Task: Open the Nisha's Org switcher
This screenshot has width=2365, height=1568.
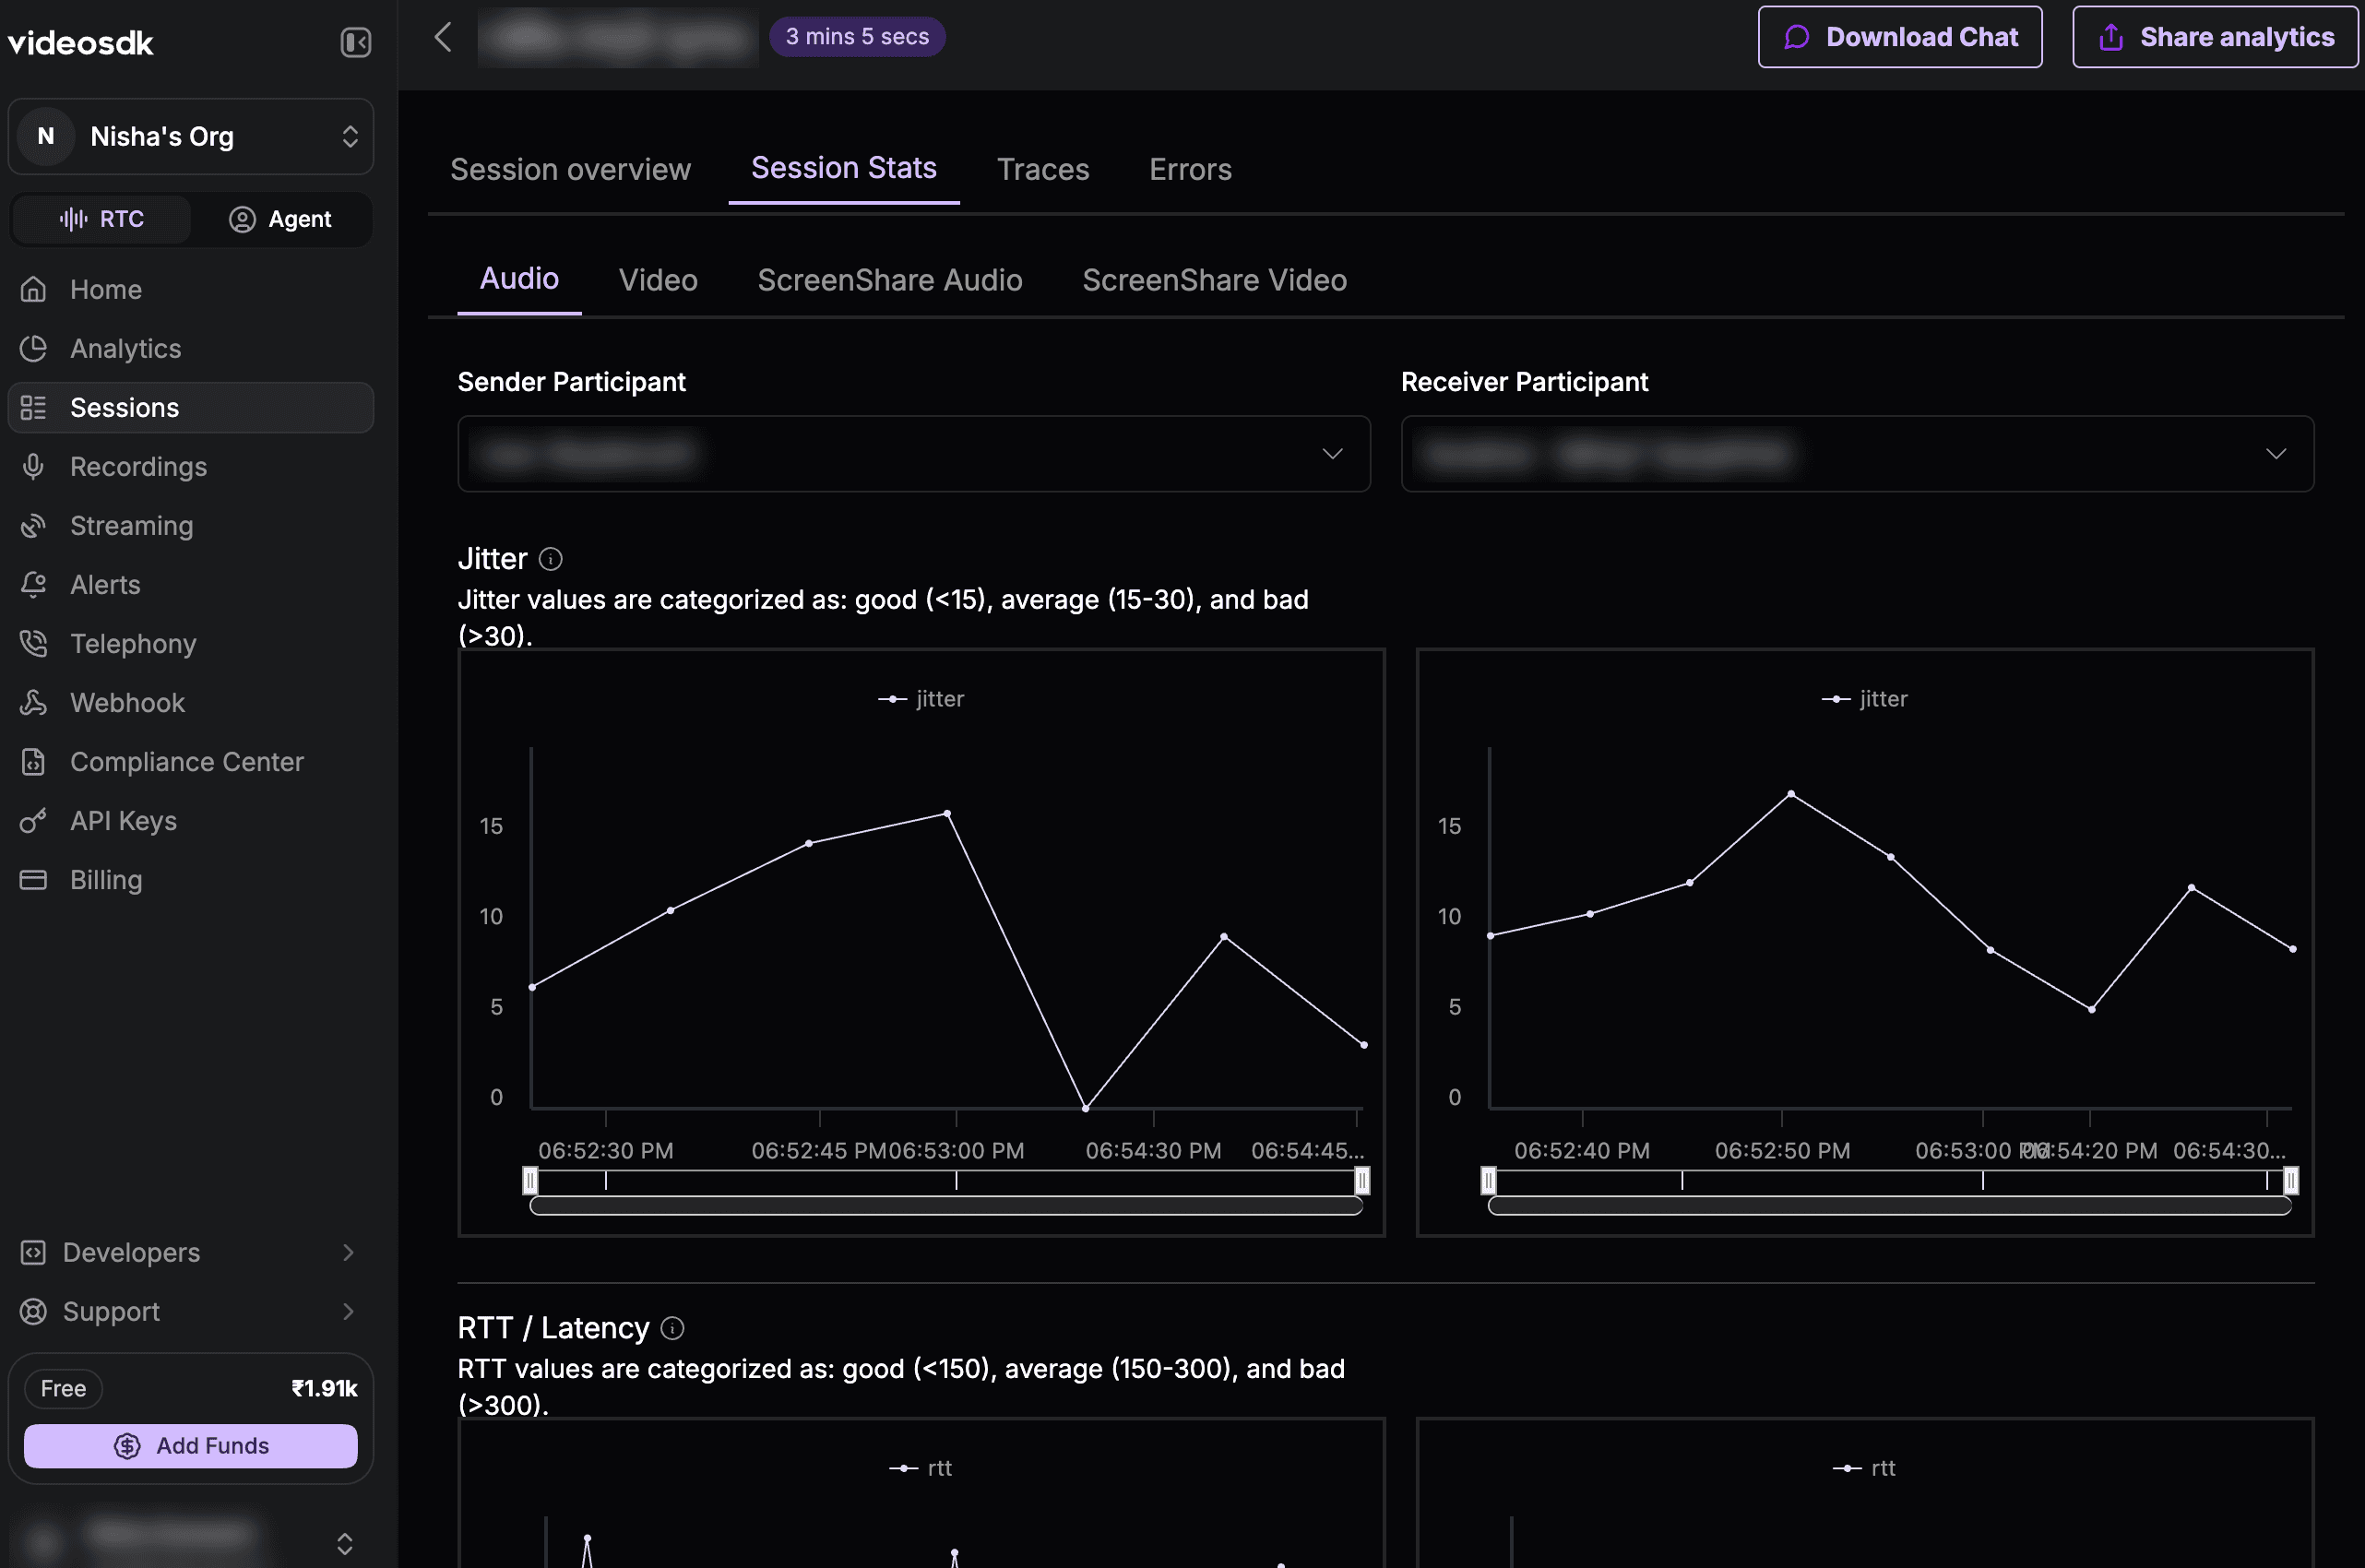Action: click(x=191, y=136)
